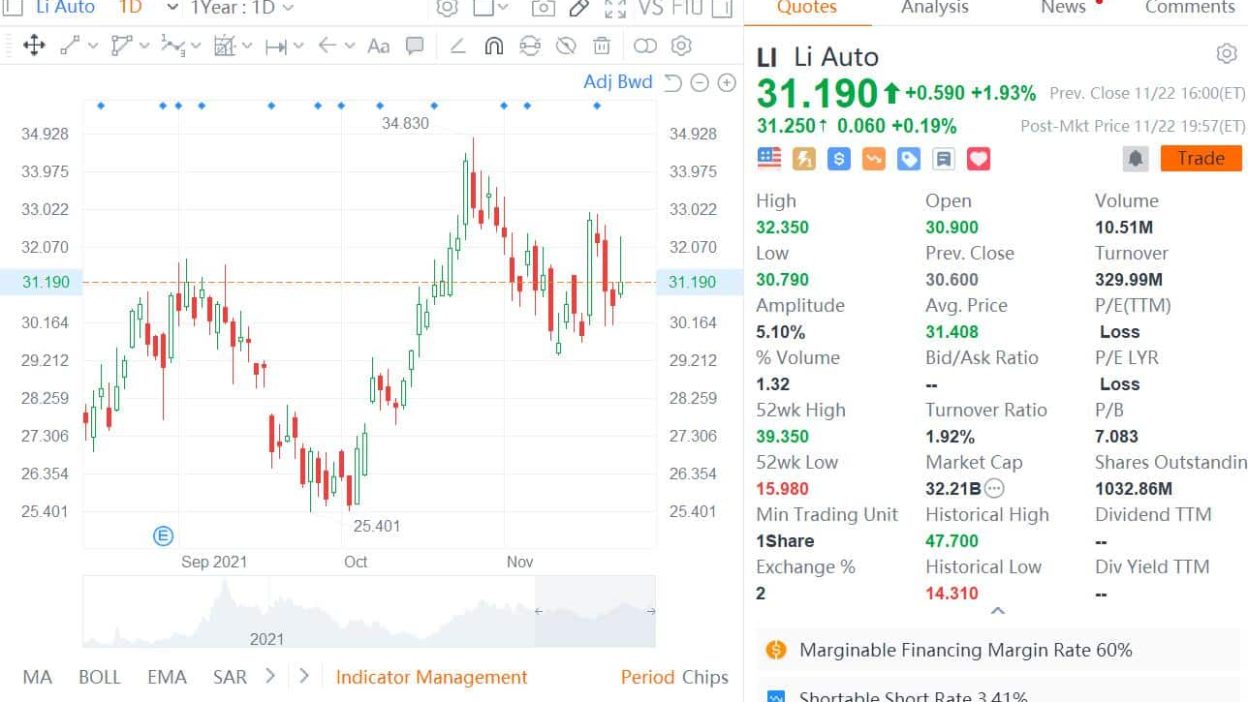Click Marginable Financing Margin Rate 60% row
The height and width of the screenshot is (702, 1248).
pos(998,650)
